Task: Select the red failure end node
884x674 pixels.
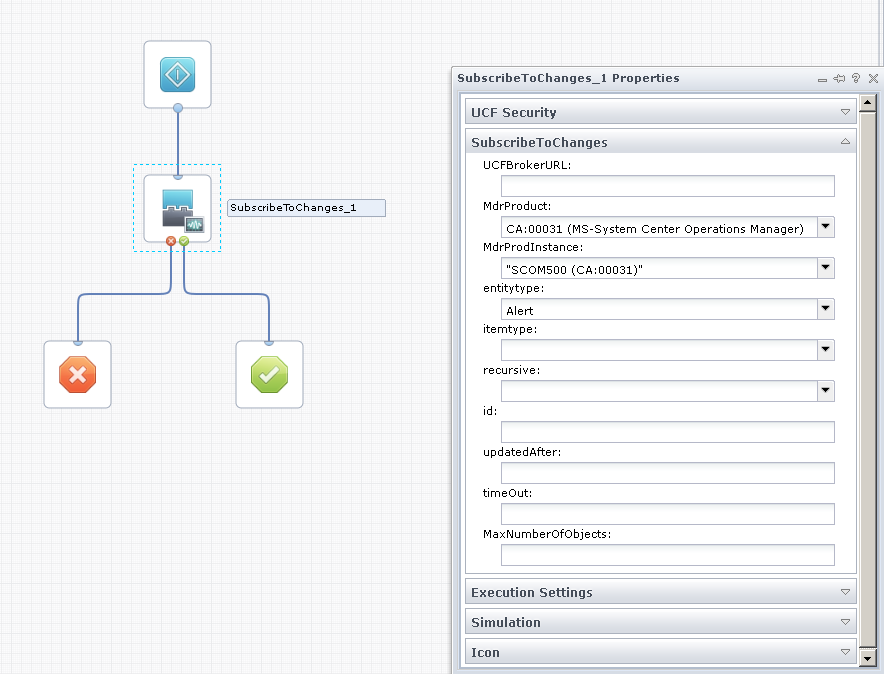Action: (77, 374)
